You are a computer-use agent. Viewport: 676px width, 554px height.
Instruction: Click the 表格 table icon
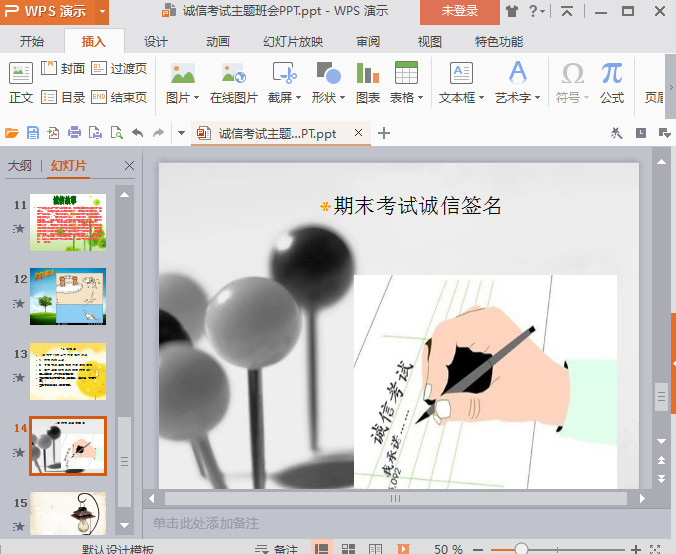point(406,72)
